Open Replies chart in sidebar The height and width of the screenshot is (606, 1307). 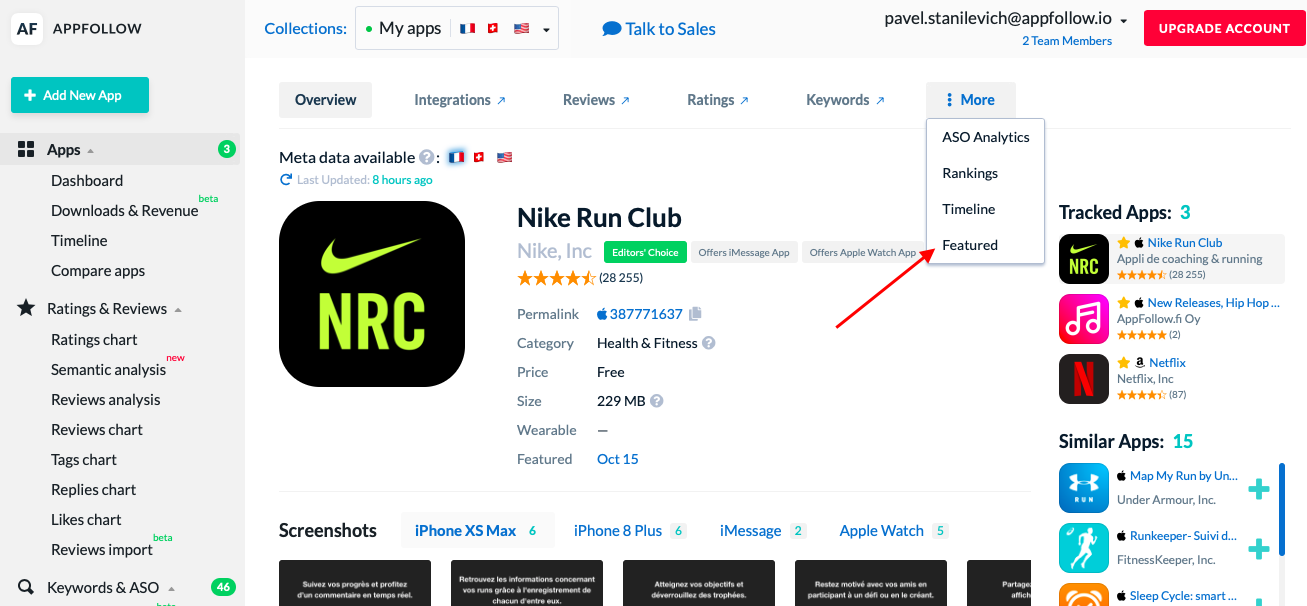94,490
